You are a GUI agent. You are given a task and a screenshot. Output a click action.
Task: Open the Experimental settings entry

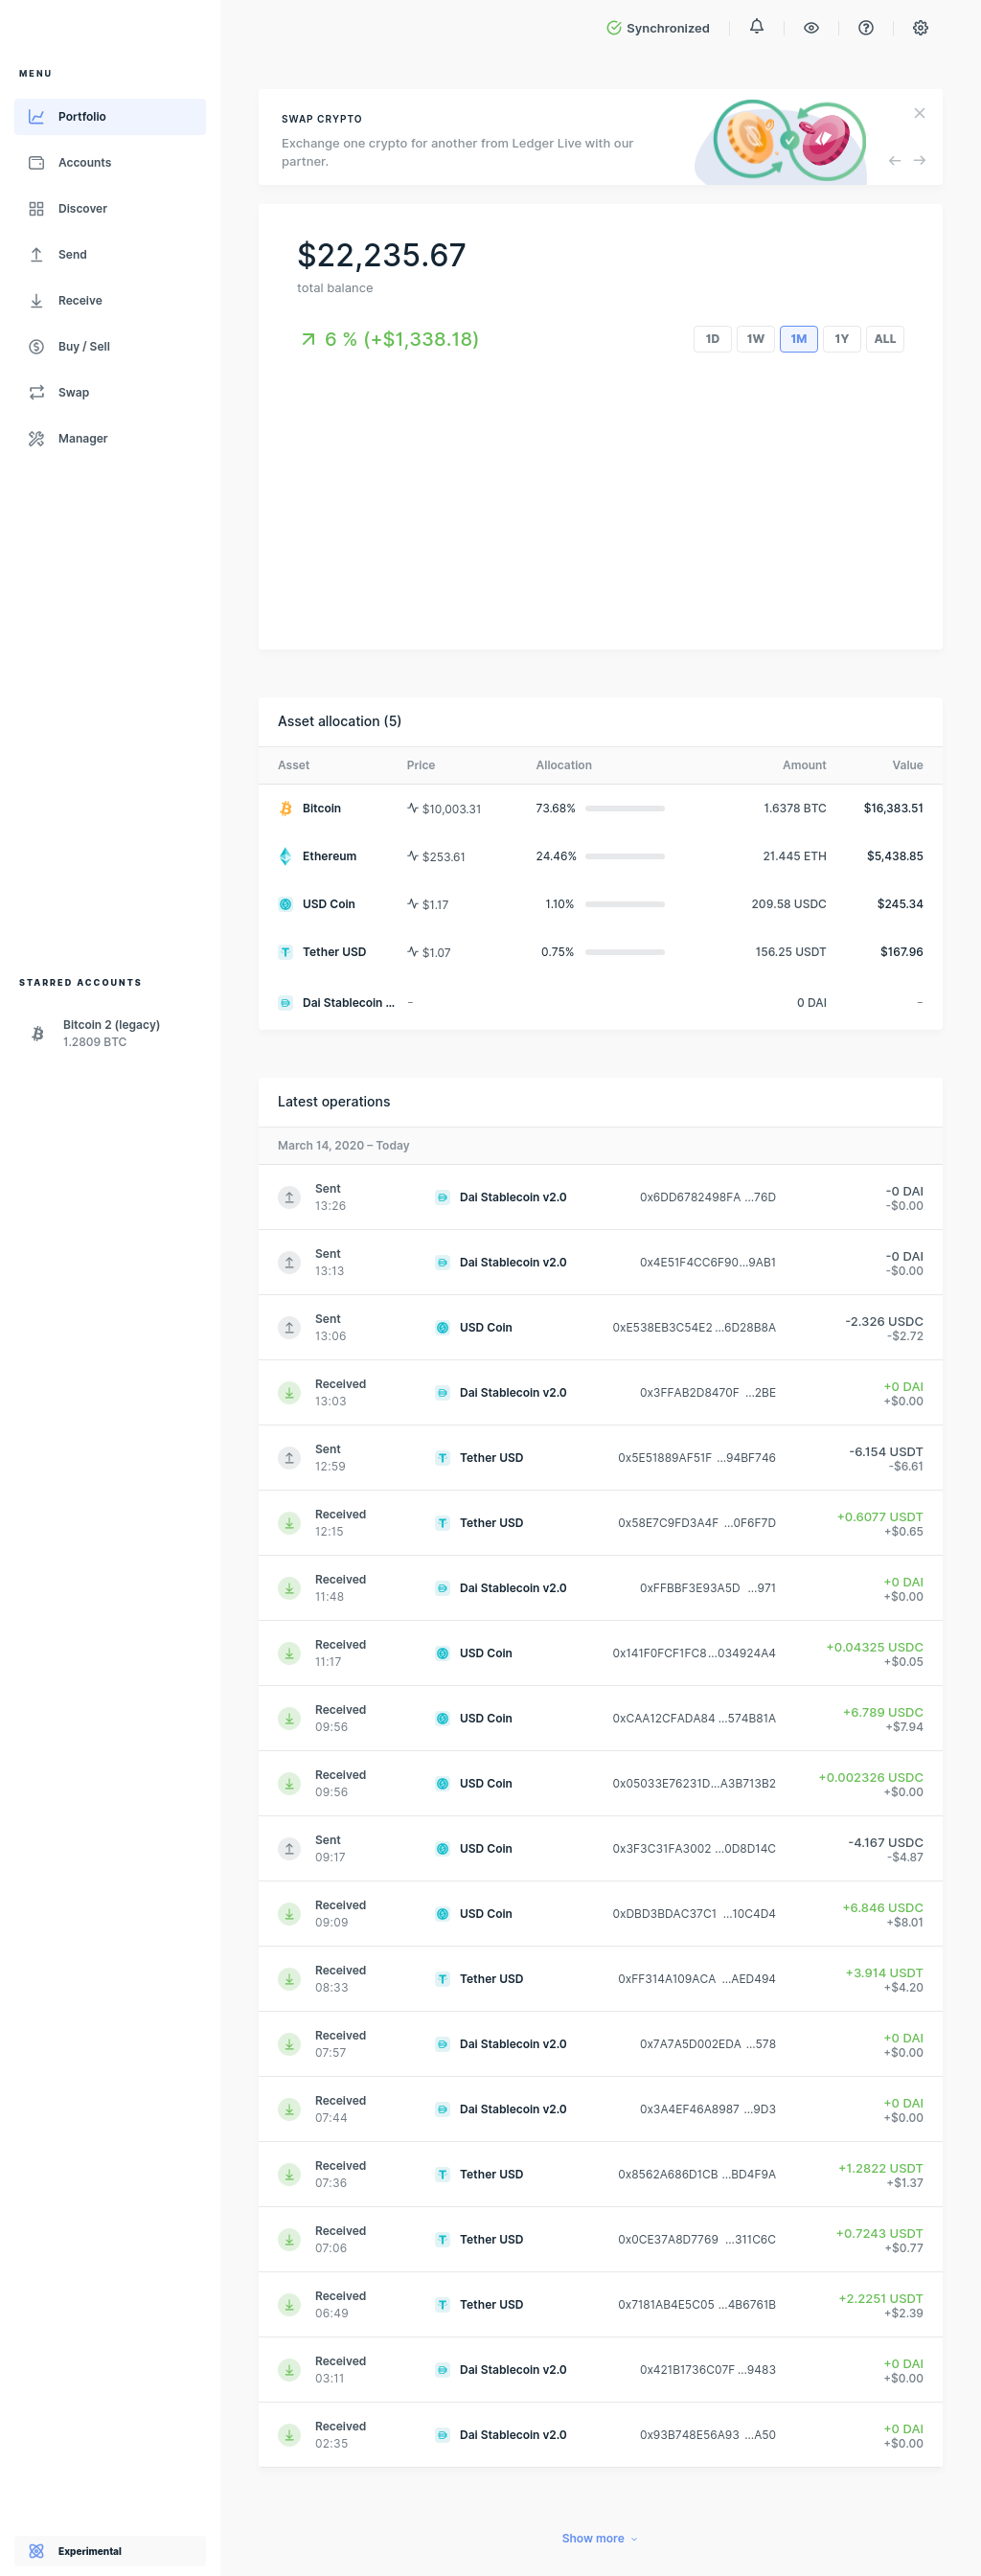click(110, 2551)
